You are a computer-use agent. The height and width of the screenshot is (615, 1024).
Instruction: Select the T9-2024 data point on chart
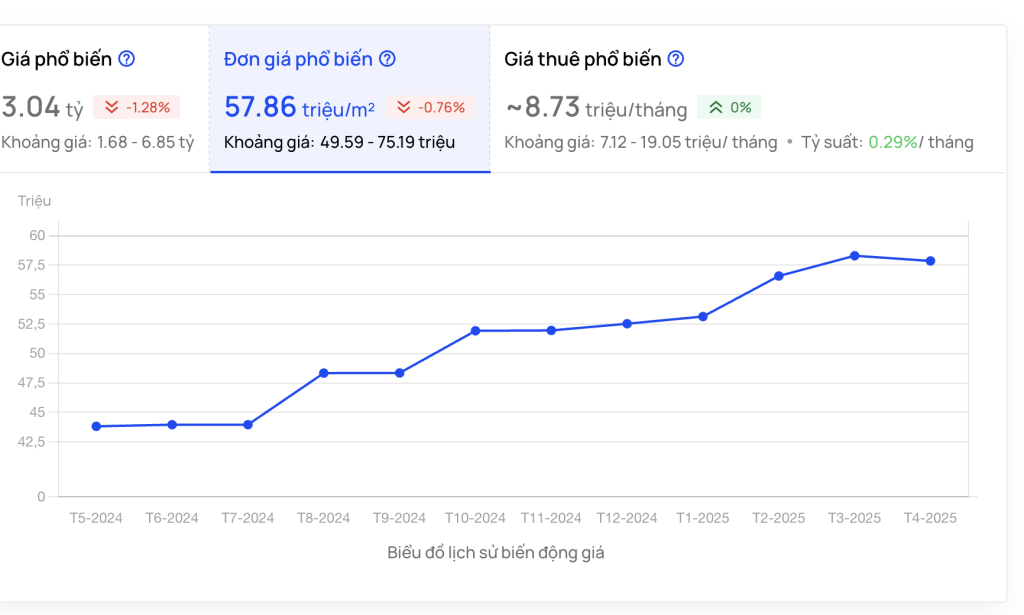pos(400,373)
